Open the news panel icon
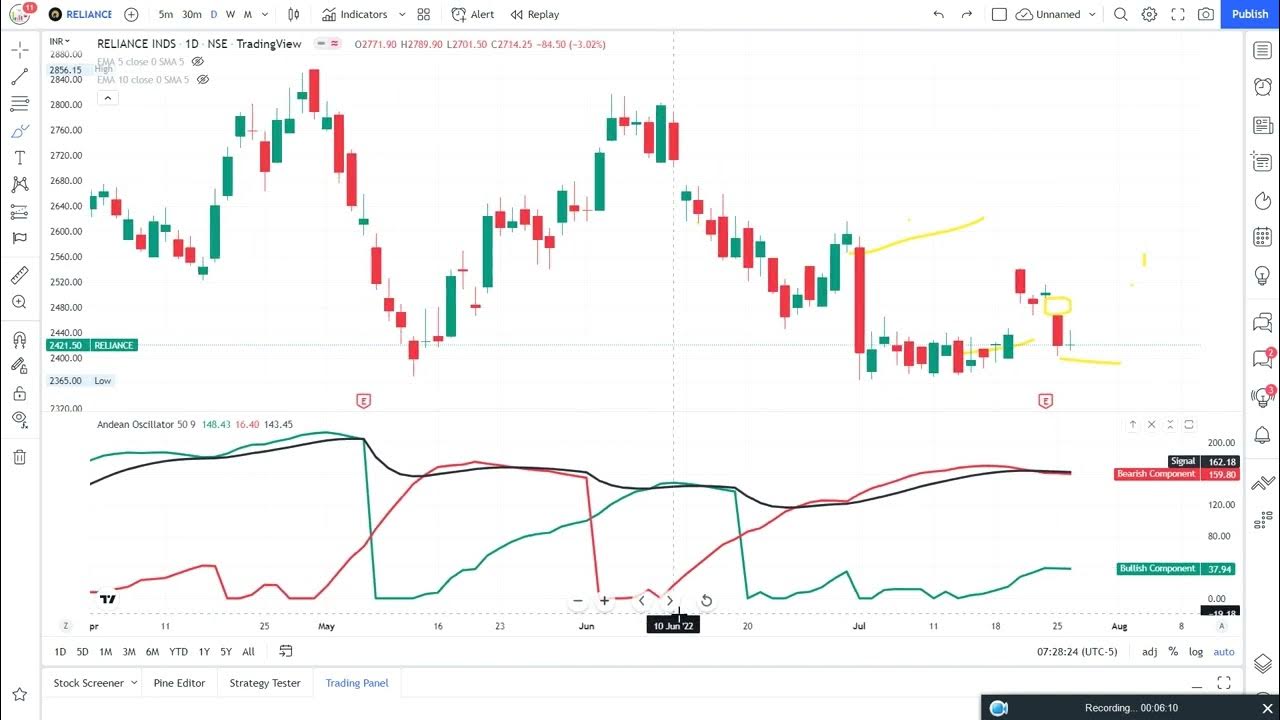1280x720 pixels. coord(1262,125)
